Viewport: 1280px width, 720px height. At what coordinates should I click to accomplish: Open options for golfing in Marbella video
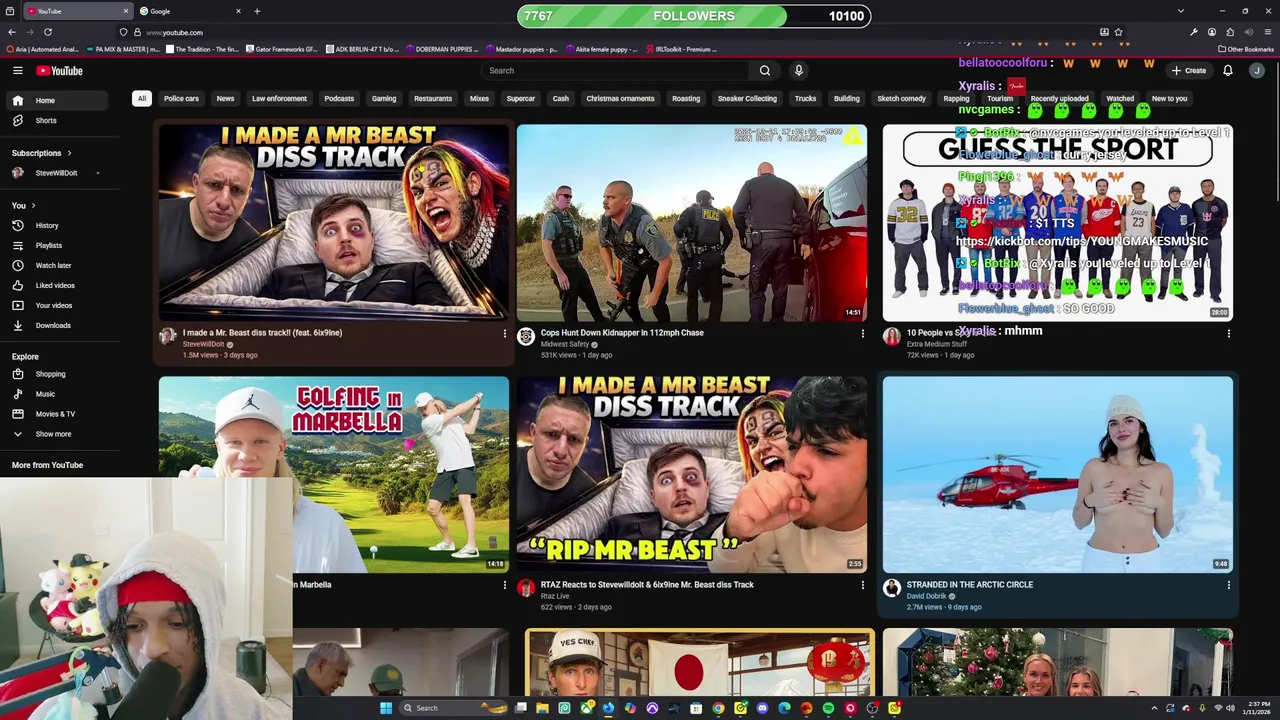(x=504, y=586)
